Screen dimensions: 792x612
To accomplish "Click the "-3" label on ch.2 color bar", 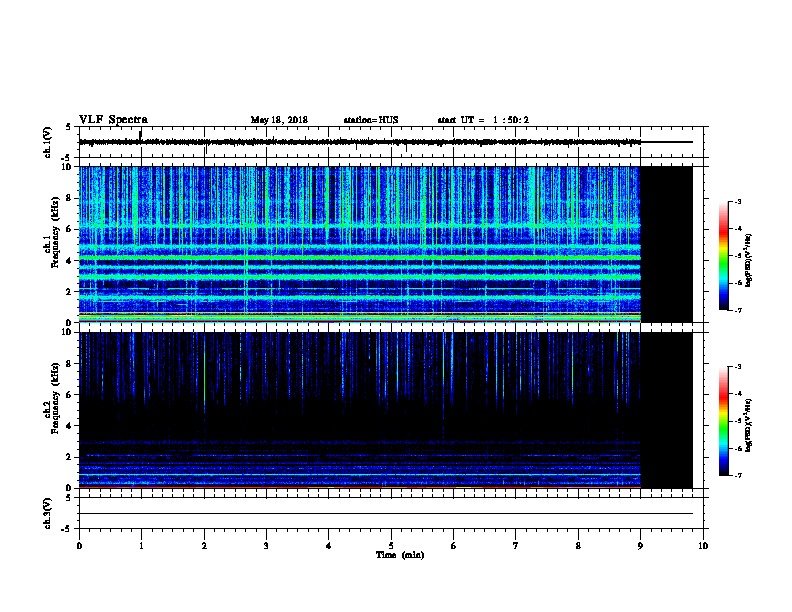I will pos(737,367).
